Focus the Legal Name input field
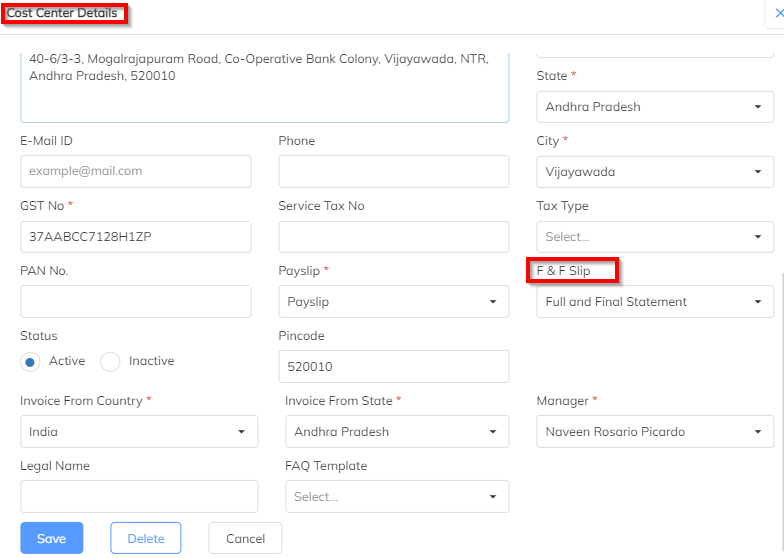Viewport: 784px width, 558px height. [139, 496]
